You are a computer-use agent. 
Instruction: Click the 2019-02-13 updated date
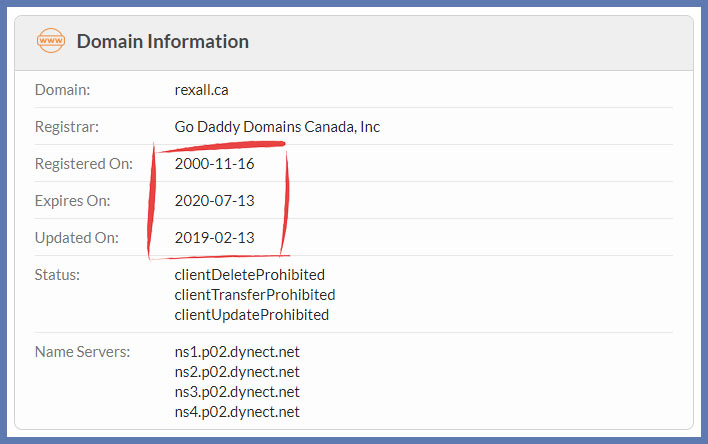click(214, 238)
